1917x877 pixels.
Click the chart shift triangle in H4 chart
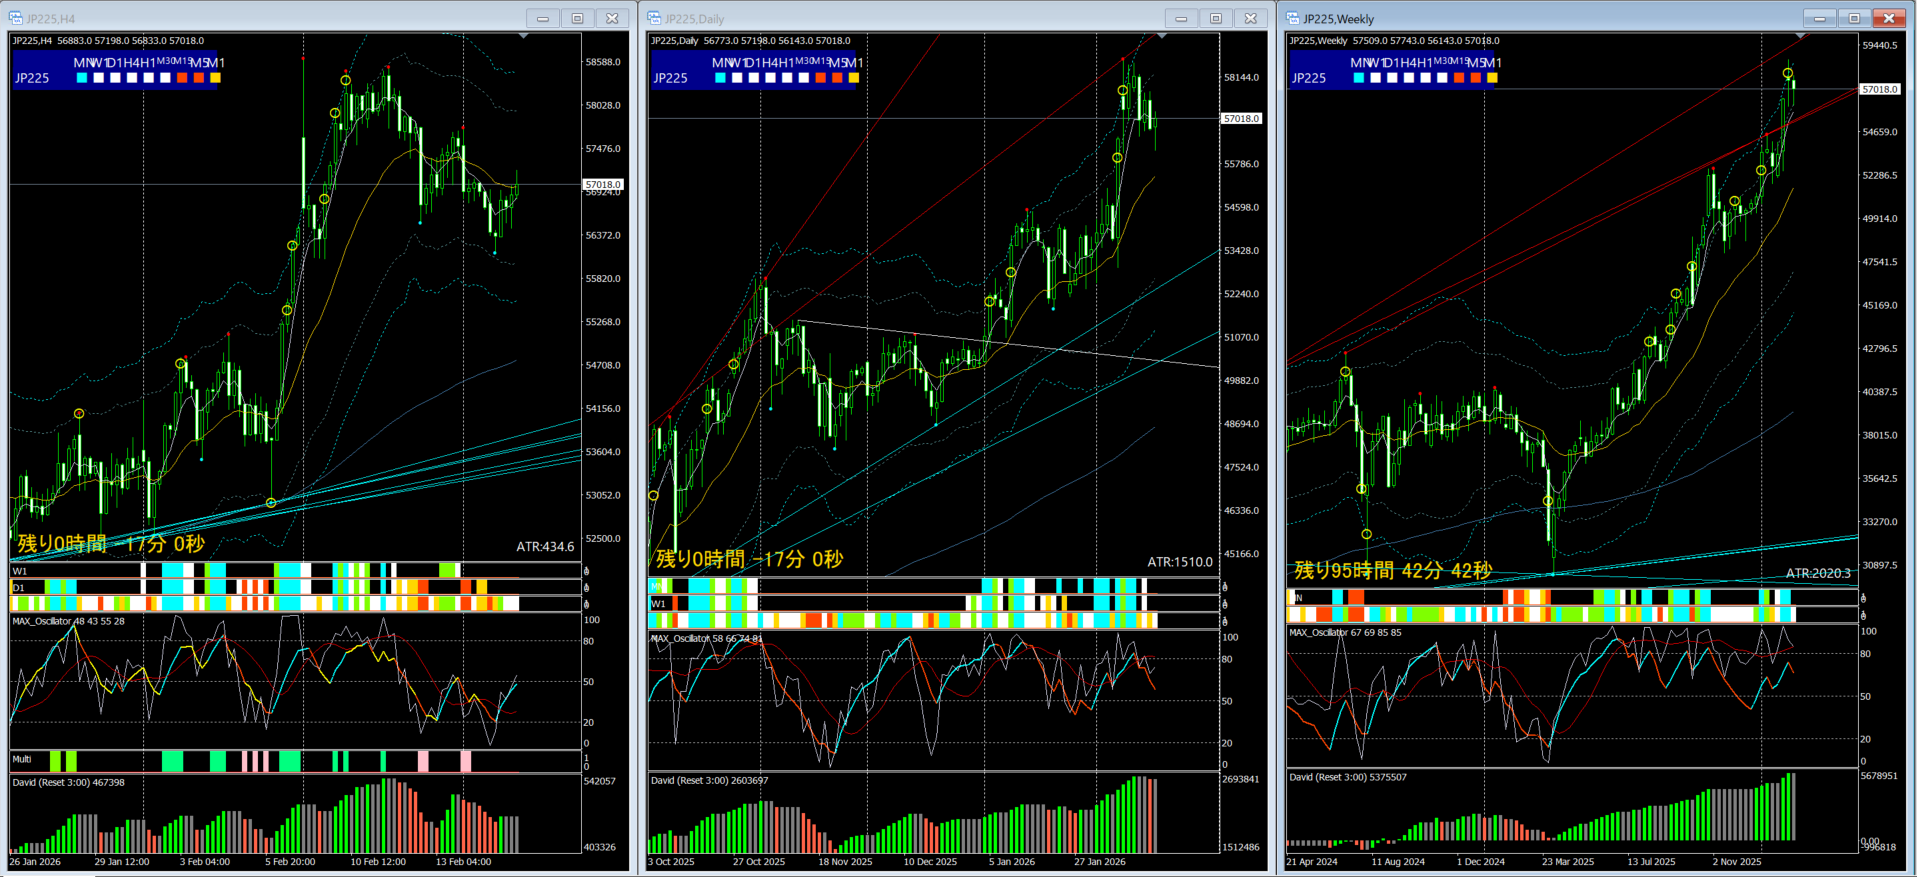(x=523, y=36)
